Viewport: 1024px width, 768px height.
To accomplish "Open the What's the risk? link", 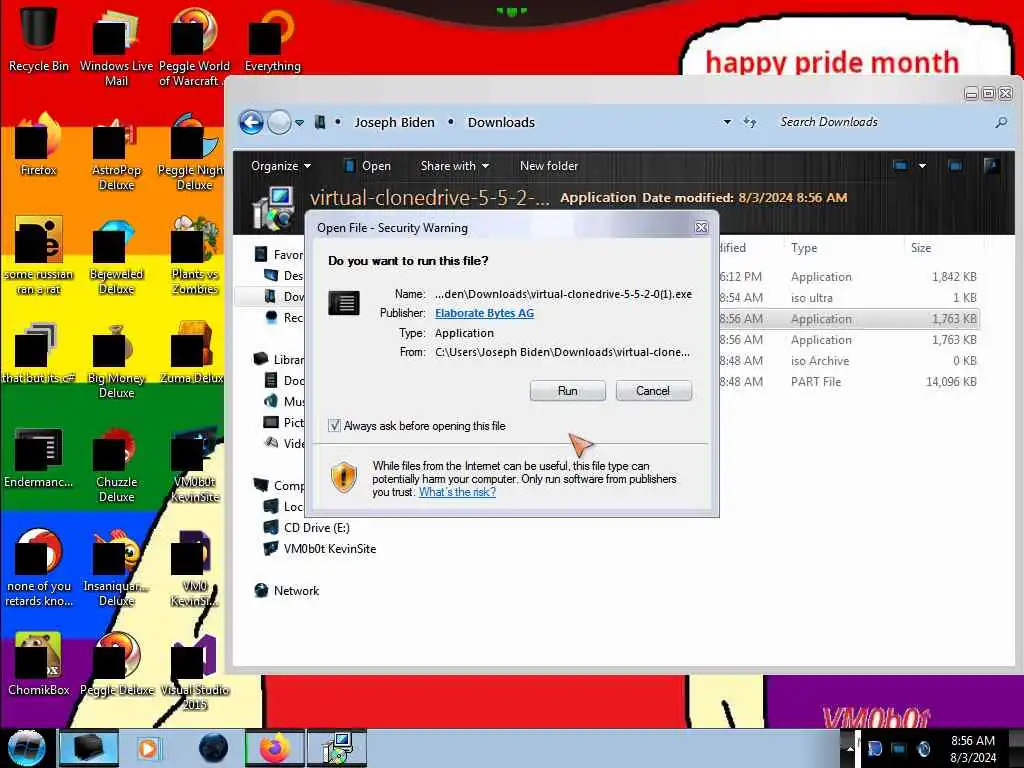I will click(457, 492).
